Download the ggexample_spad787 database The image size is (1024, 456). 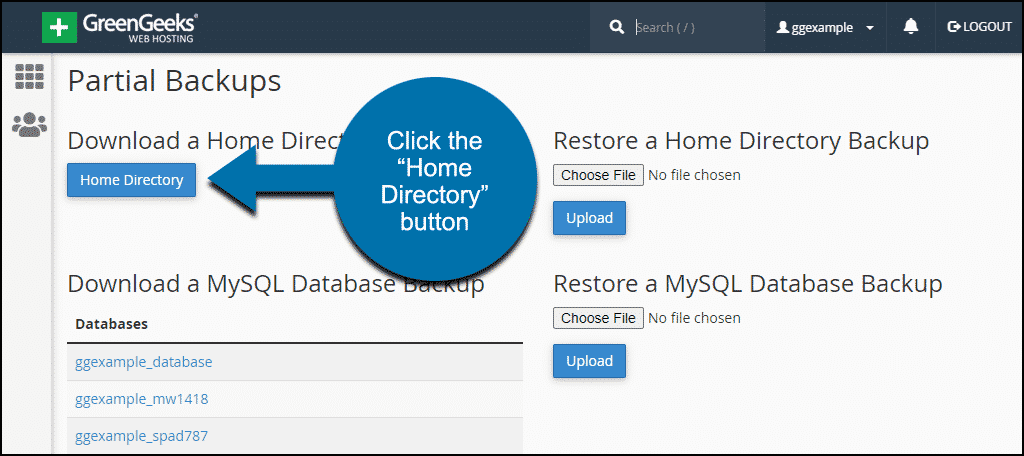[141, 436]
